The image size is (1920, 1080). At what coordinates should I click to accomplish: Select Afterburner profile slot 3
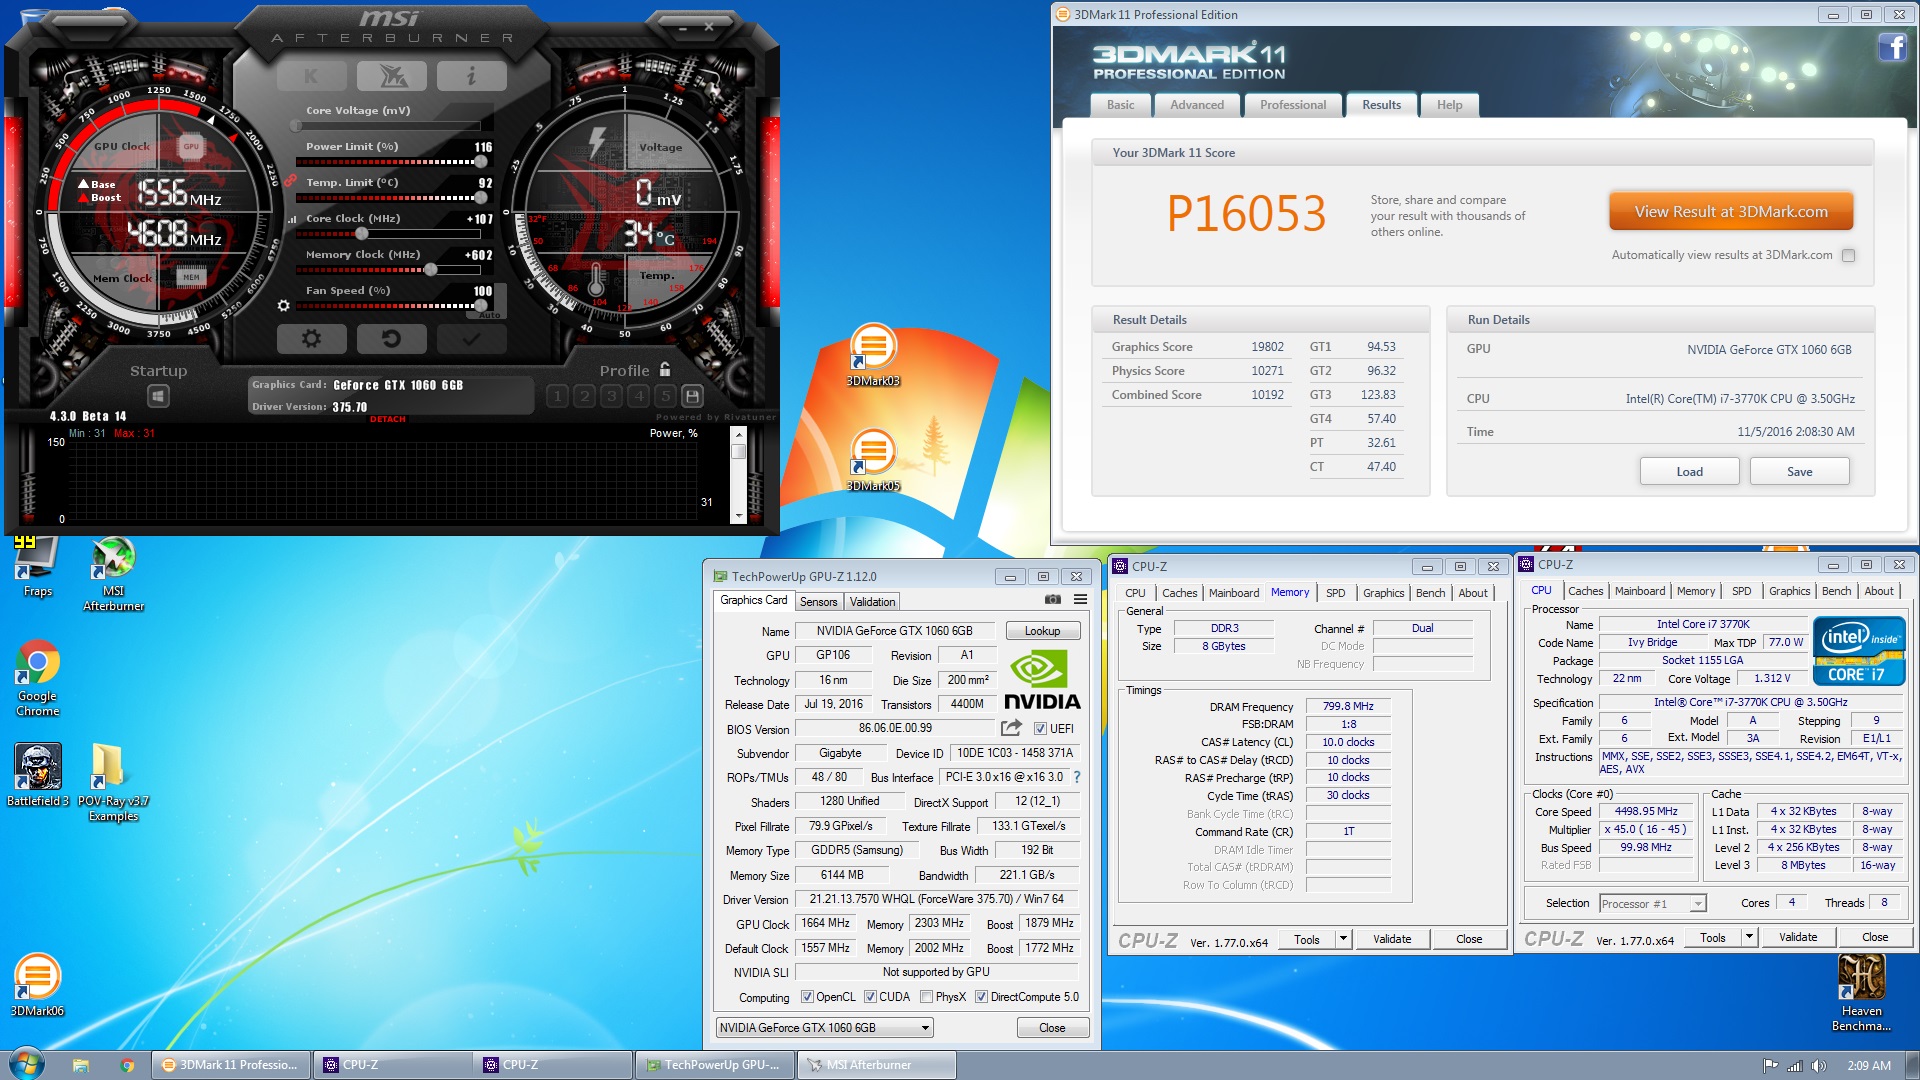tap(612, 396)
